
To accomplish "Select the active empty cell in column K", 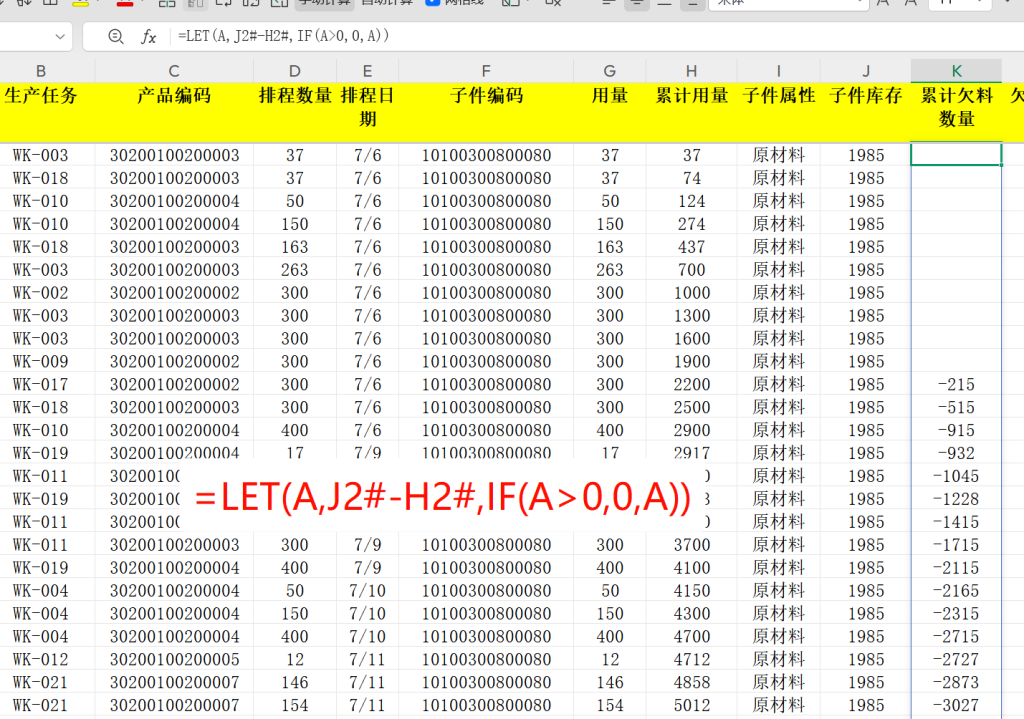I will click(x=956, y=155).
